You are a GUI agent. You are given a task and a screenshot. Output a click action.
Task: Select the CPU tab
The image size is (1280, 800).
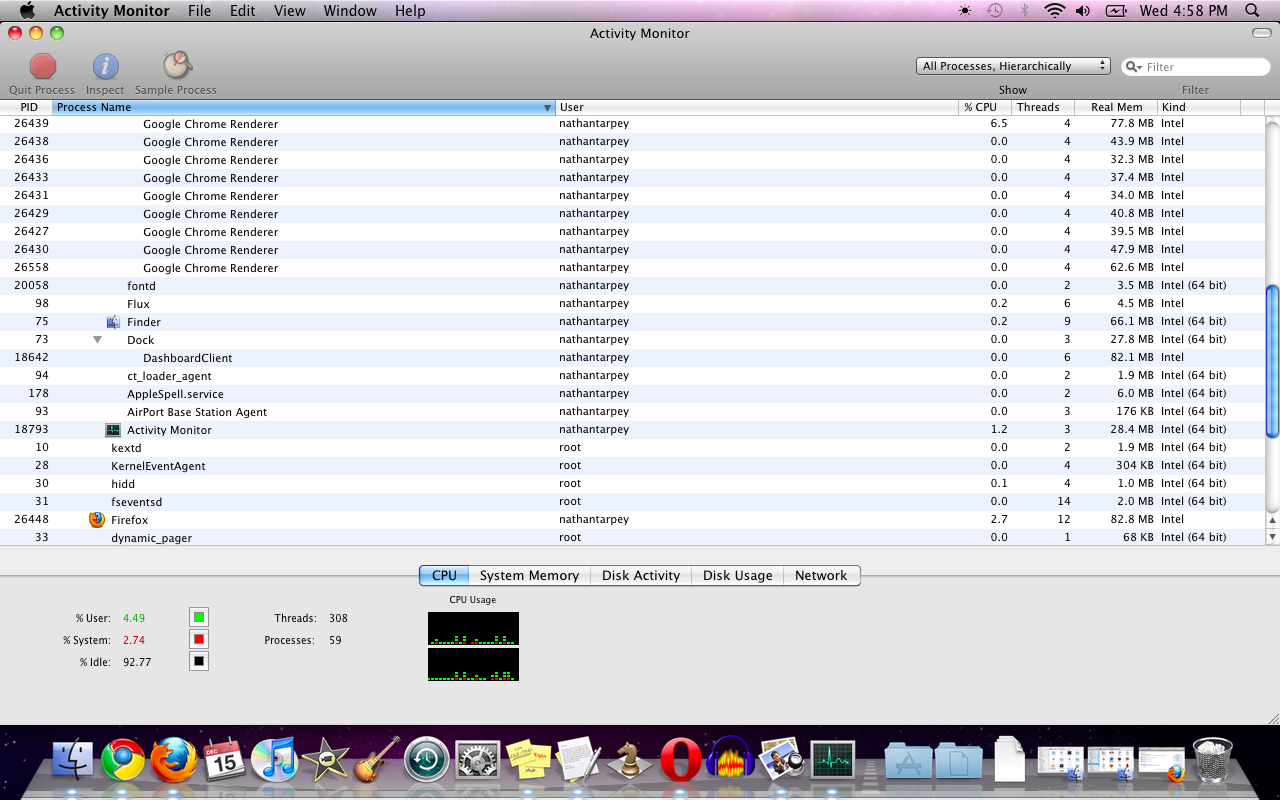tap(444, 576)
